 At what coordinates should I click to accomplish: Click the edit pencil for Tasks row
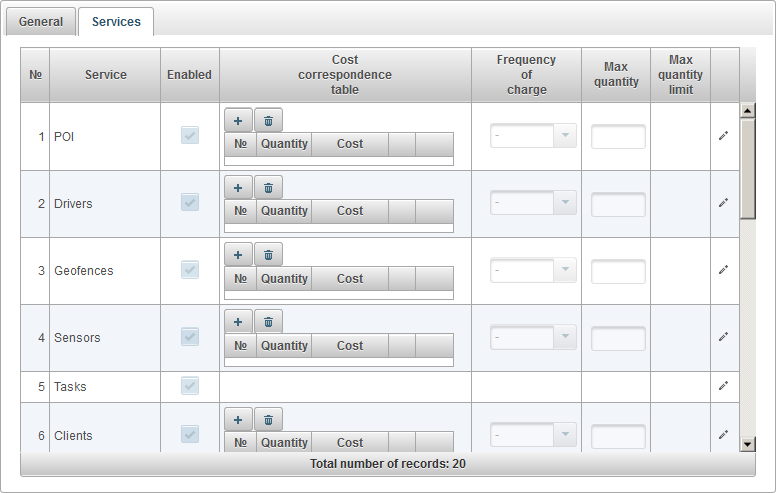(723, 386)
